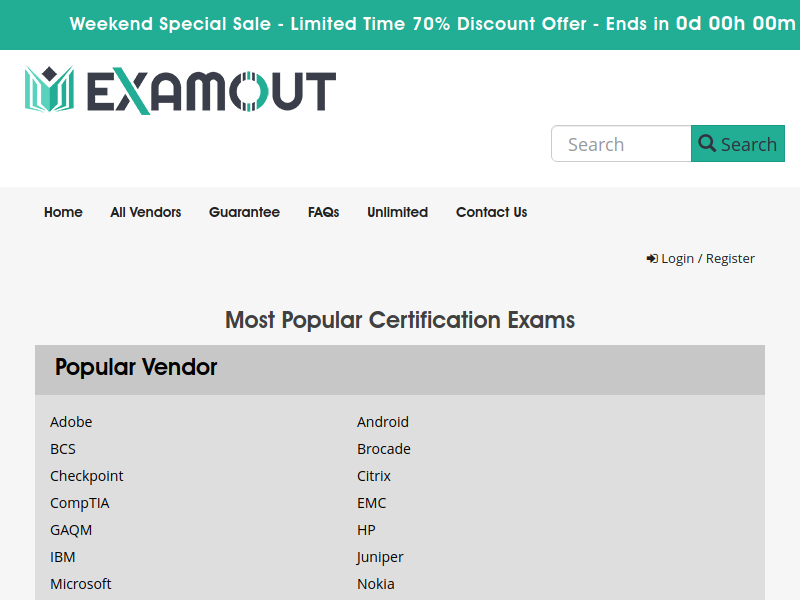Viewport: 800px width, 600px height.
Task: Open the FAQs menu item
Action: coord(323,212)
